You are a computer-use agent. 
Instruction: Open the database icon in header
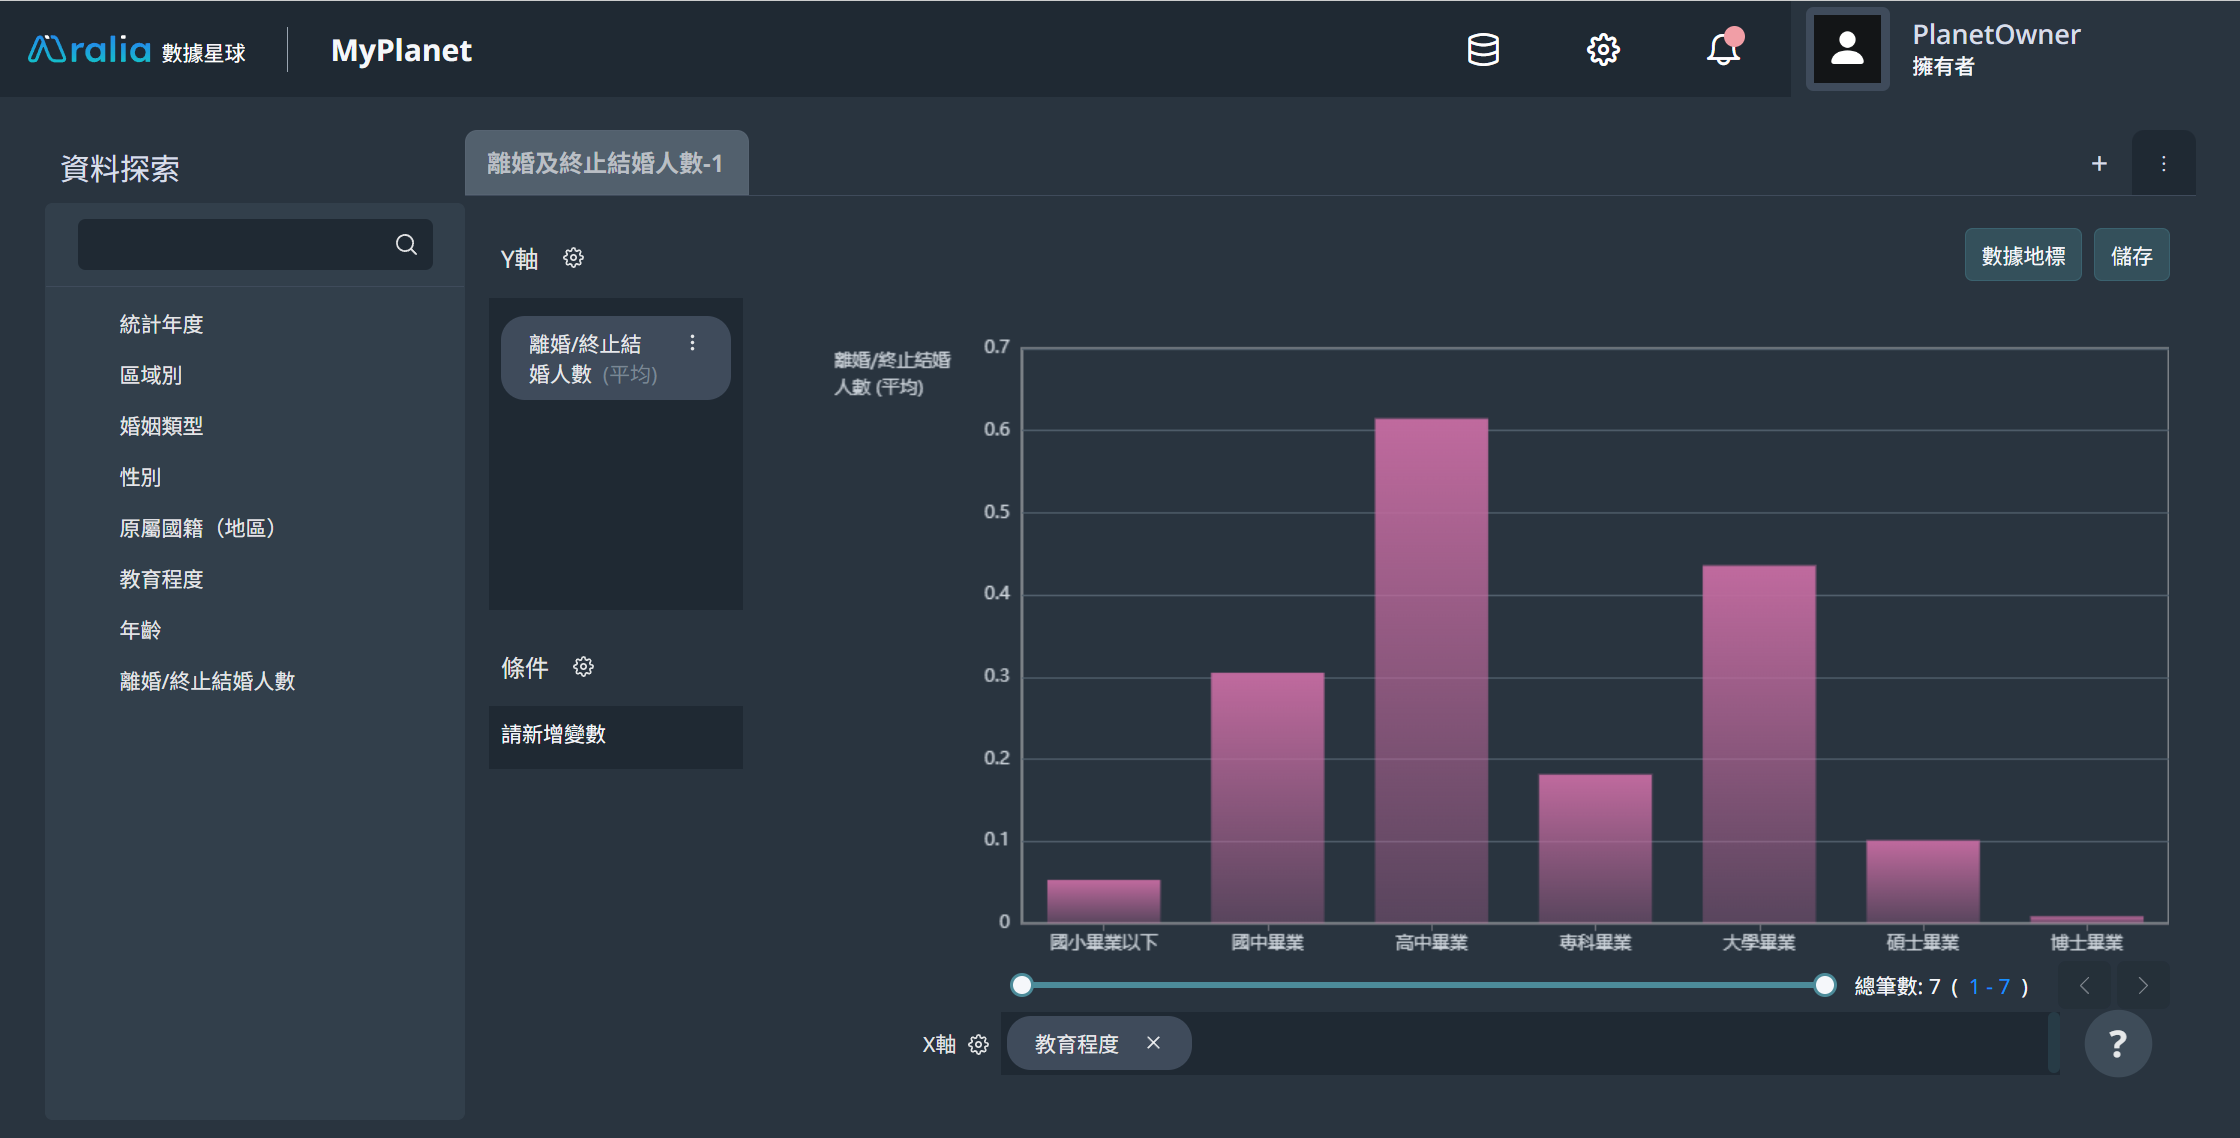coord(1483,49)
